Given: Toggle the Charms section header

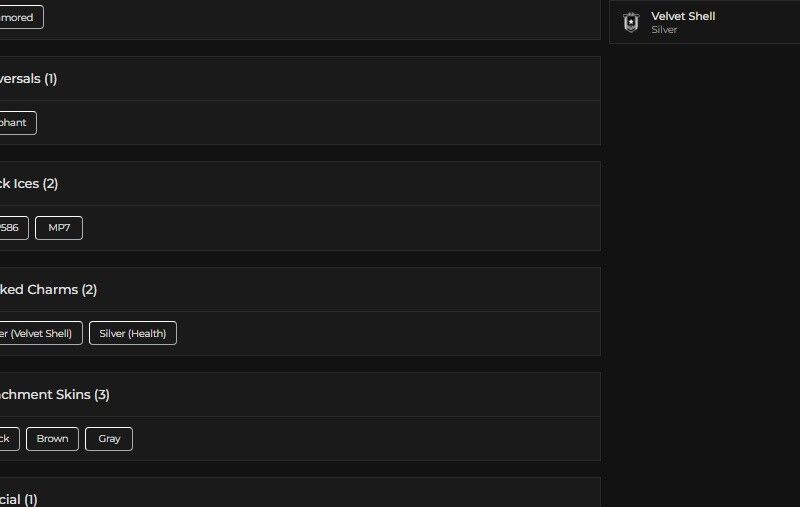Looking at the screenshot, I should 300,290.
